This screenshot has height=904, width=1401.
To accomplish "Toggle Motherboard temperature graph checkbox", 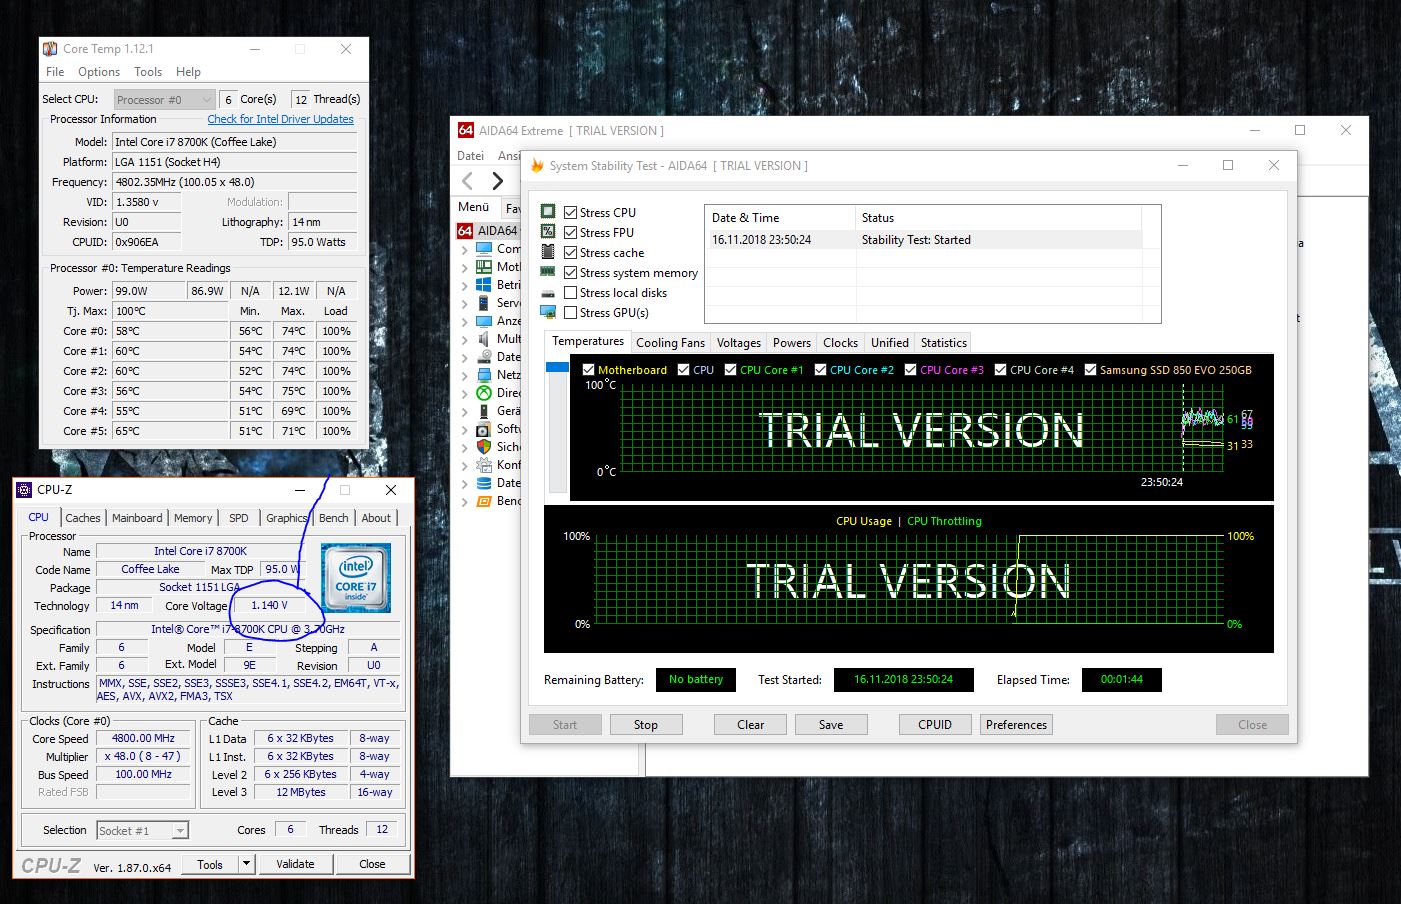I will click(588, 369).
